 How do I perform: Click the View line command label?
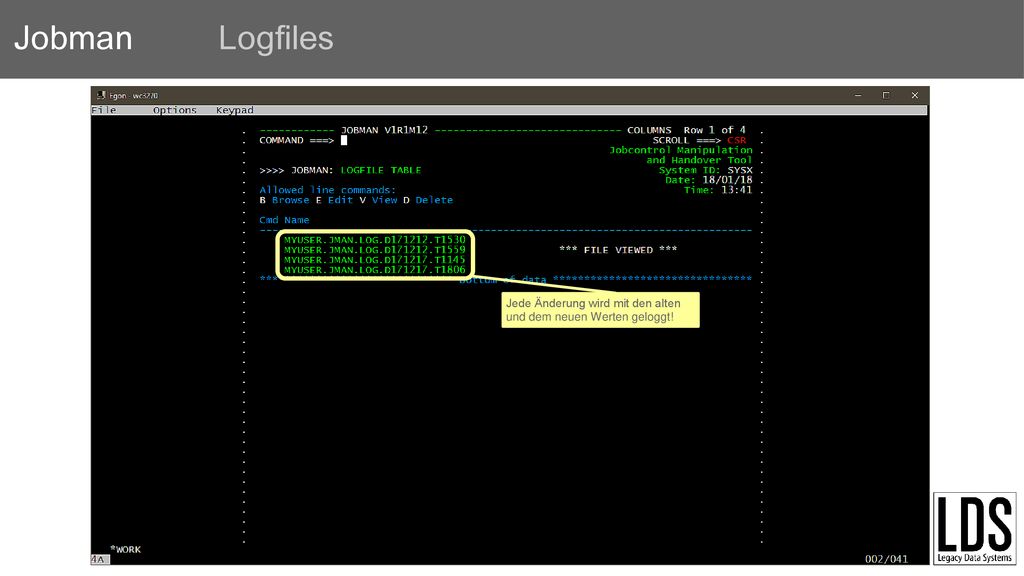(384, 200)
